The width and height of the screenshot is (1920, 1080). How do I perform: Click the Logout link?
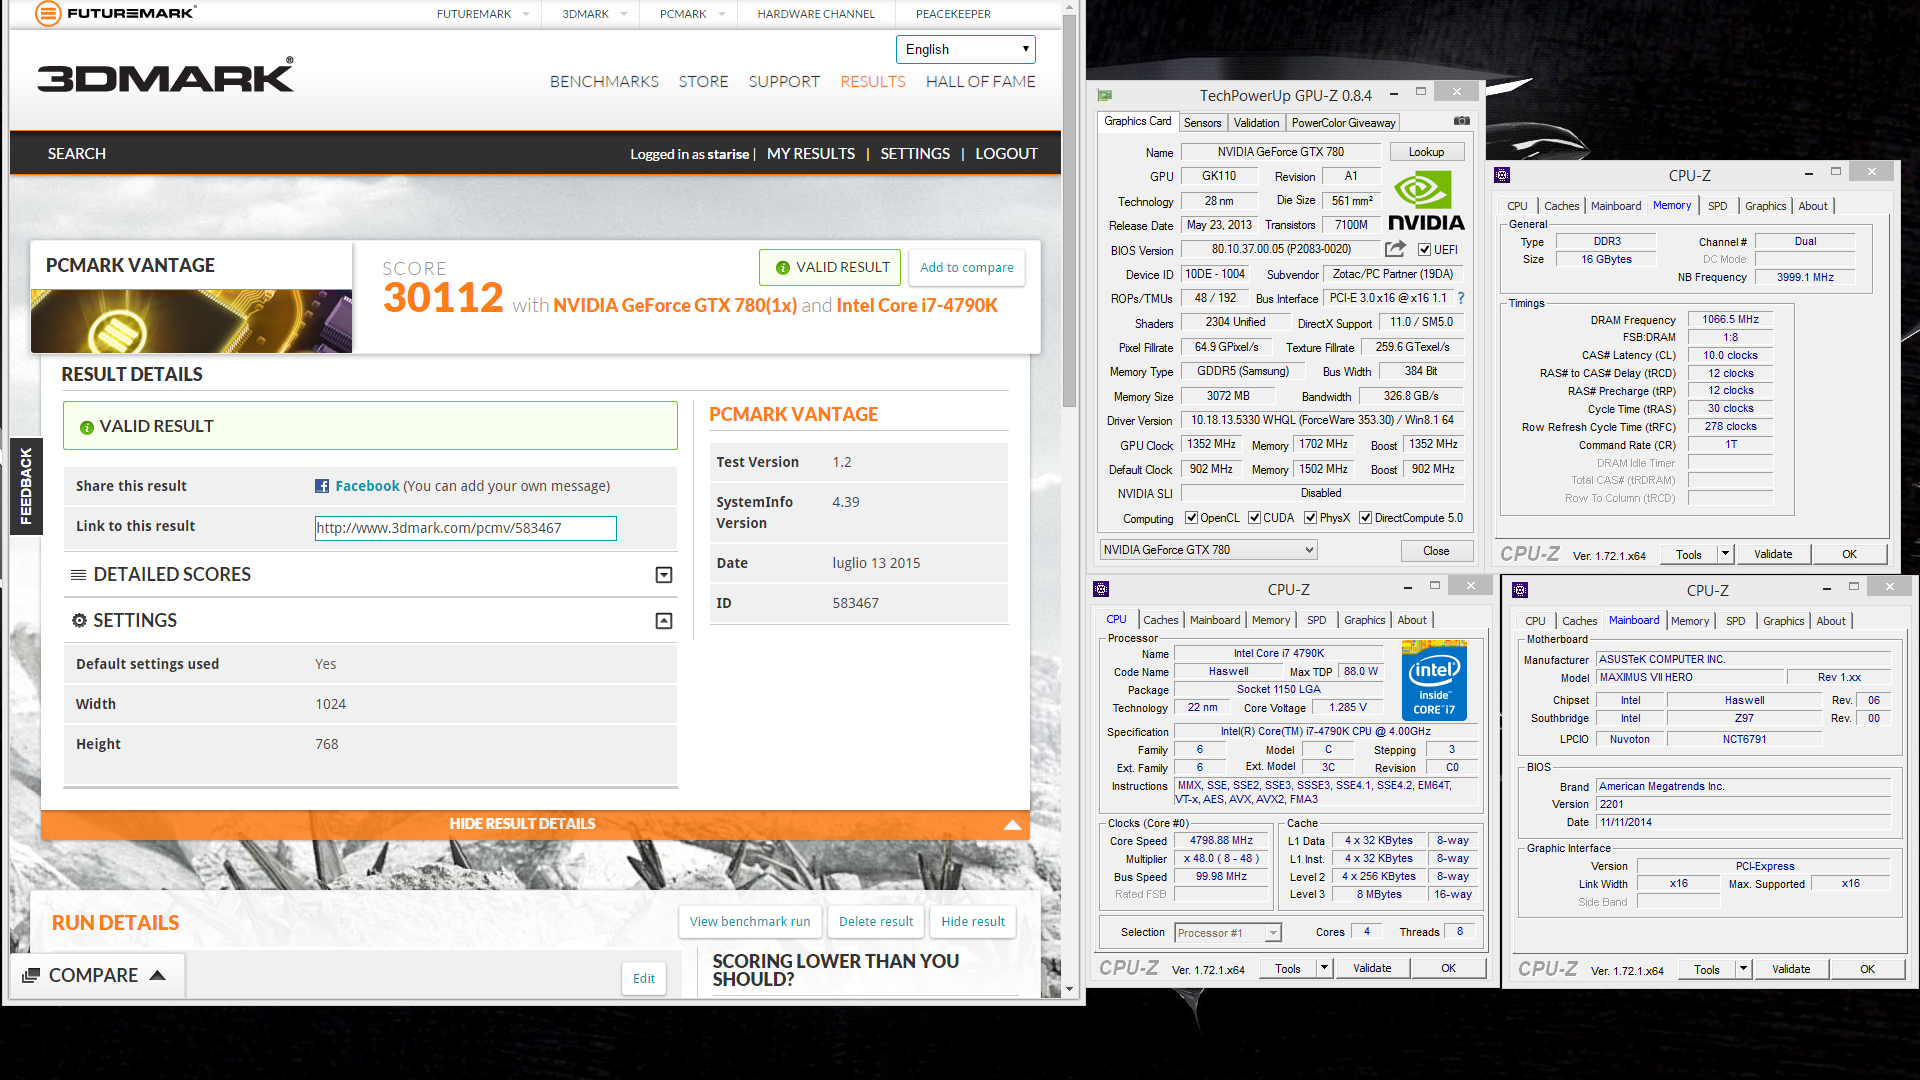pos(1006,154)
